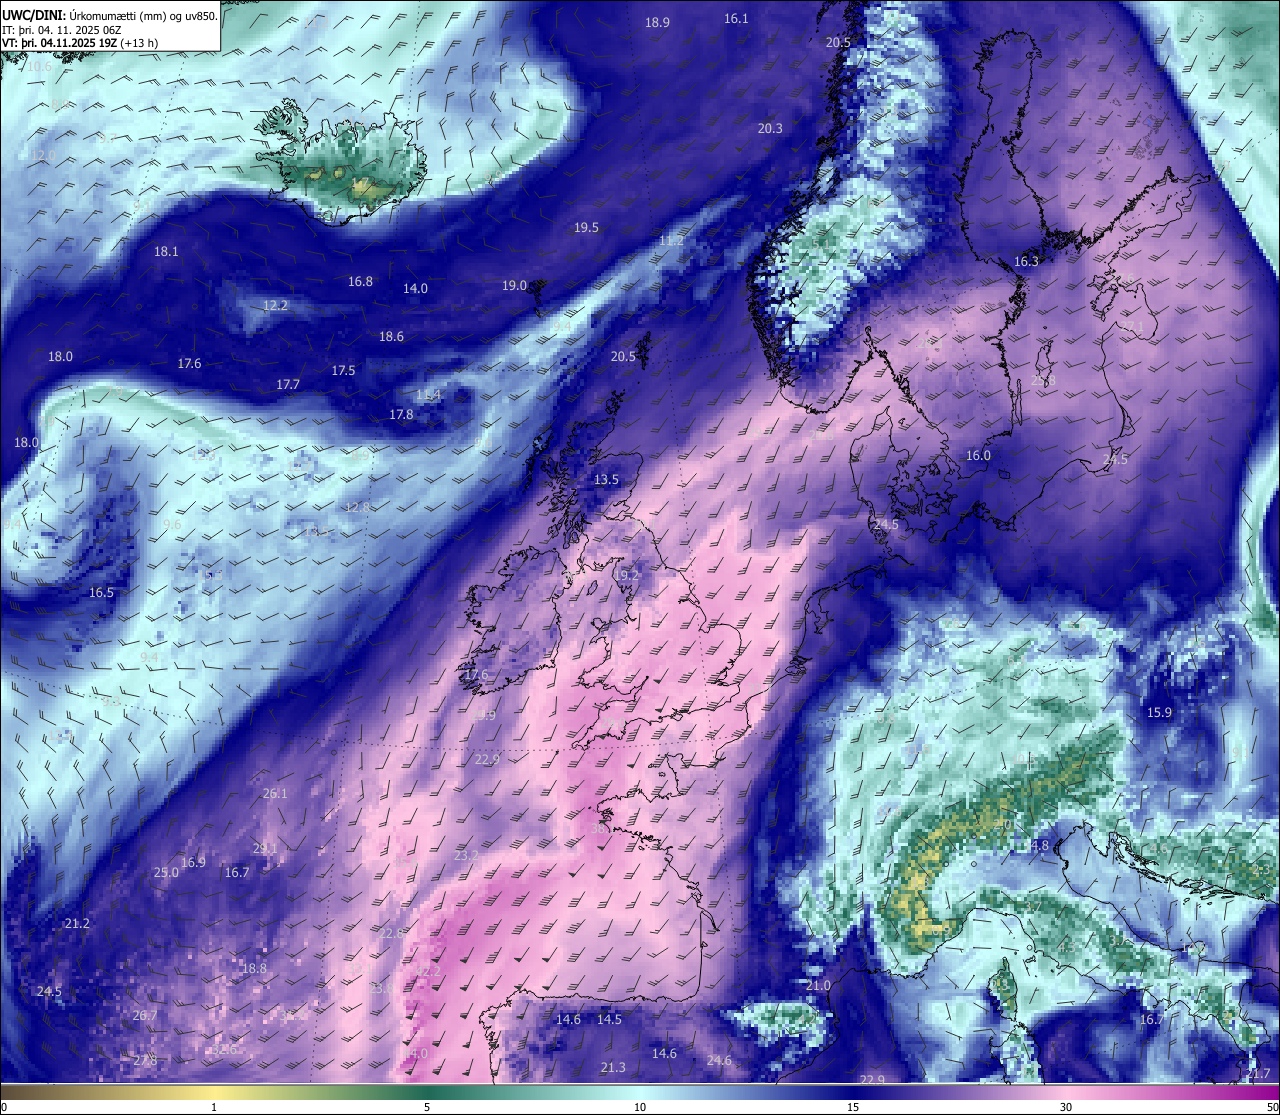Click the color scale tick label 1
The width and height of the screenshot is (1280, 1115).
(214, 1107)
